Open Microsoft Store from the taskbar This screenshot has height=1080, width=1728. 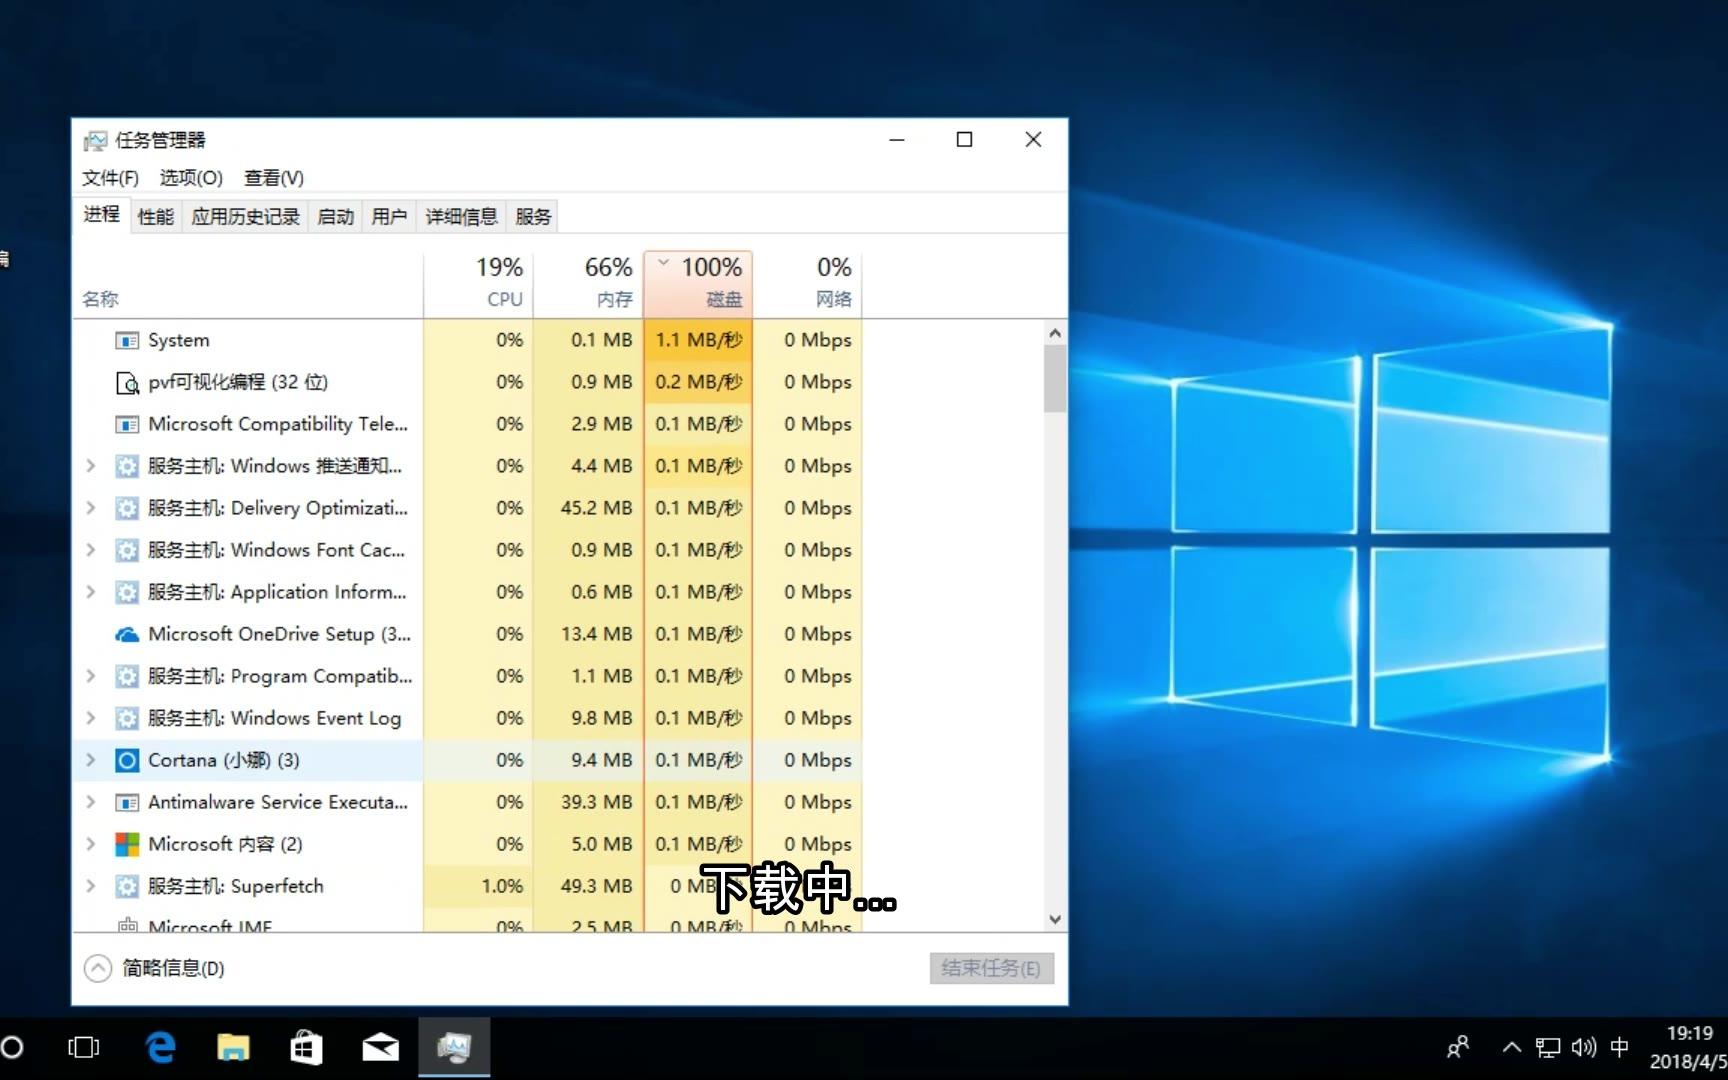click(x=306, y=1047)
